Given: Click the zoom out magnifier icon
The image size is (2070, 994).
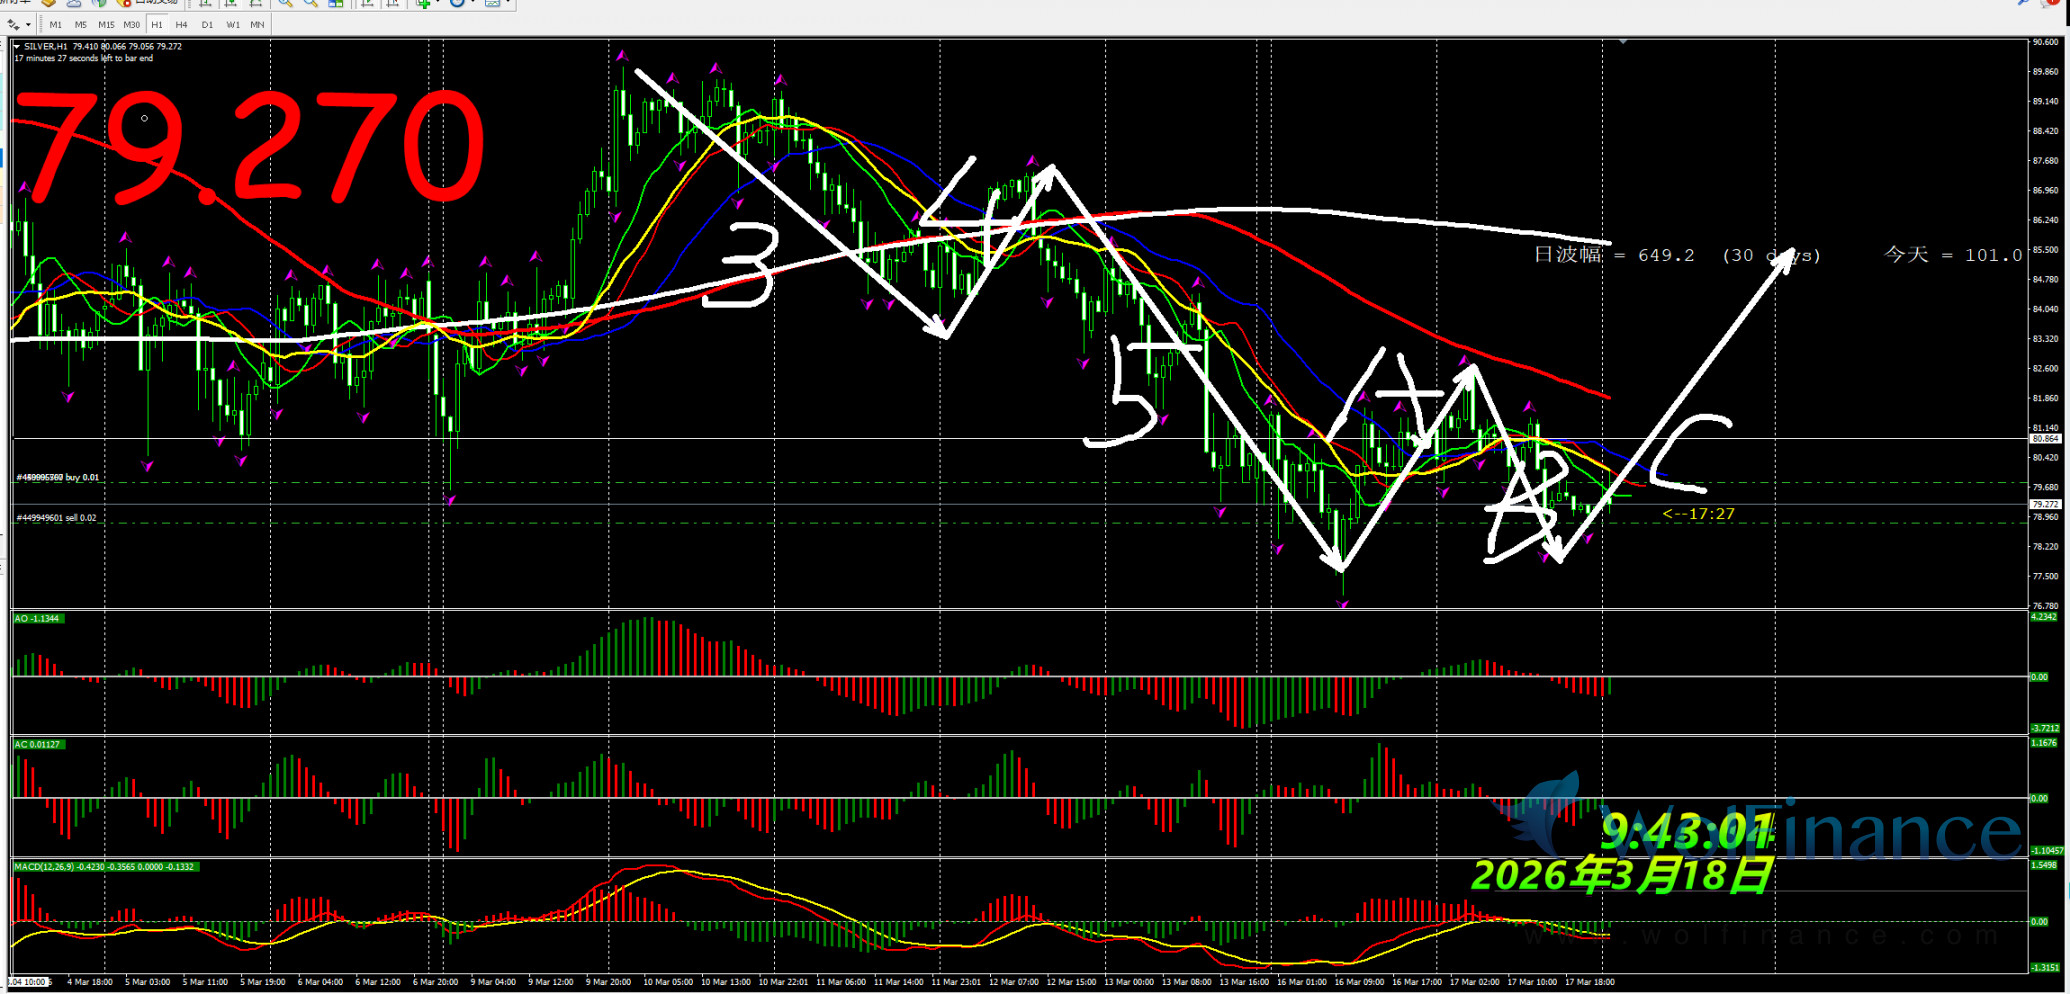Looking at the screenshot, I should [310, 3].
